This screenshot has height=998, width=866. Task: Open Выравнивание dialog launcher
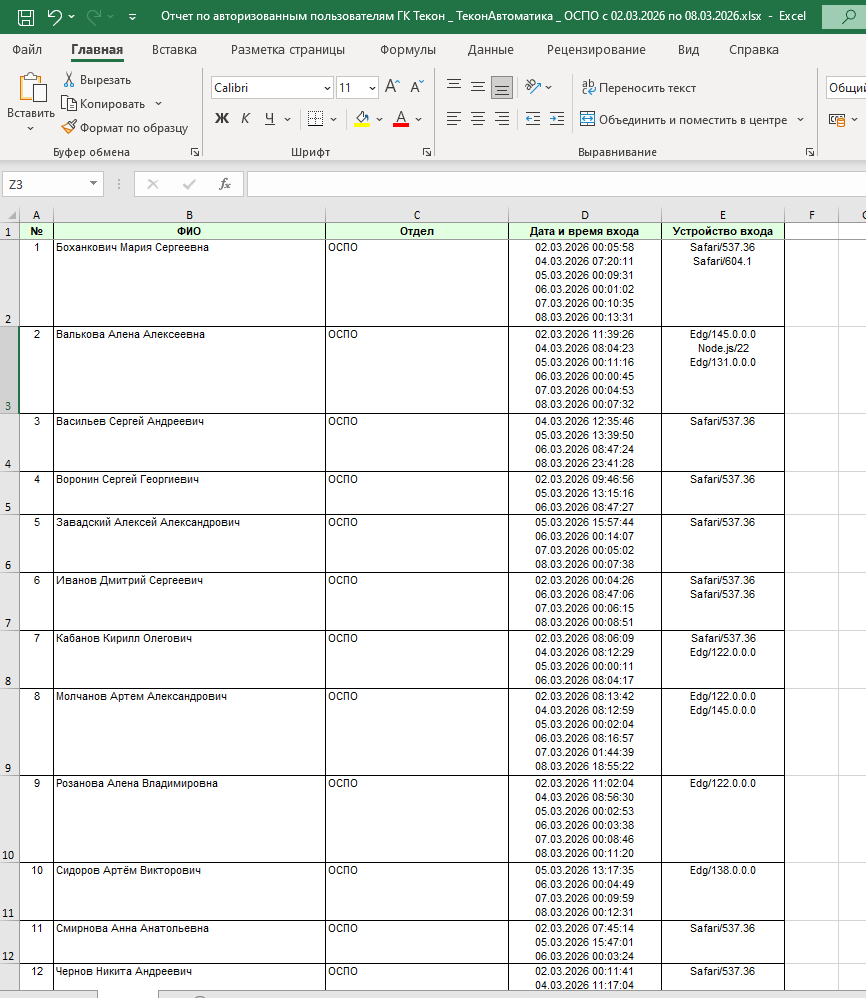click(810, 152)
